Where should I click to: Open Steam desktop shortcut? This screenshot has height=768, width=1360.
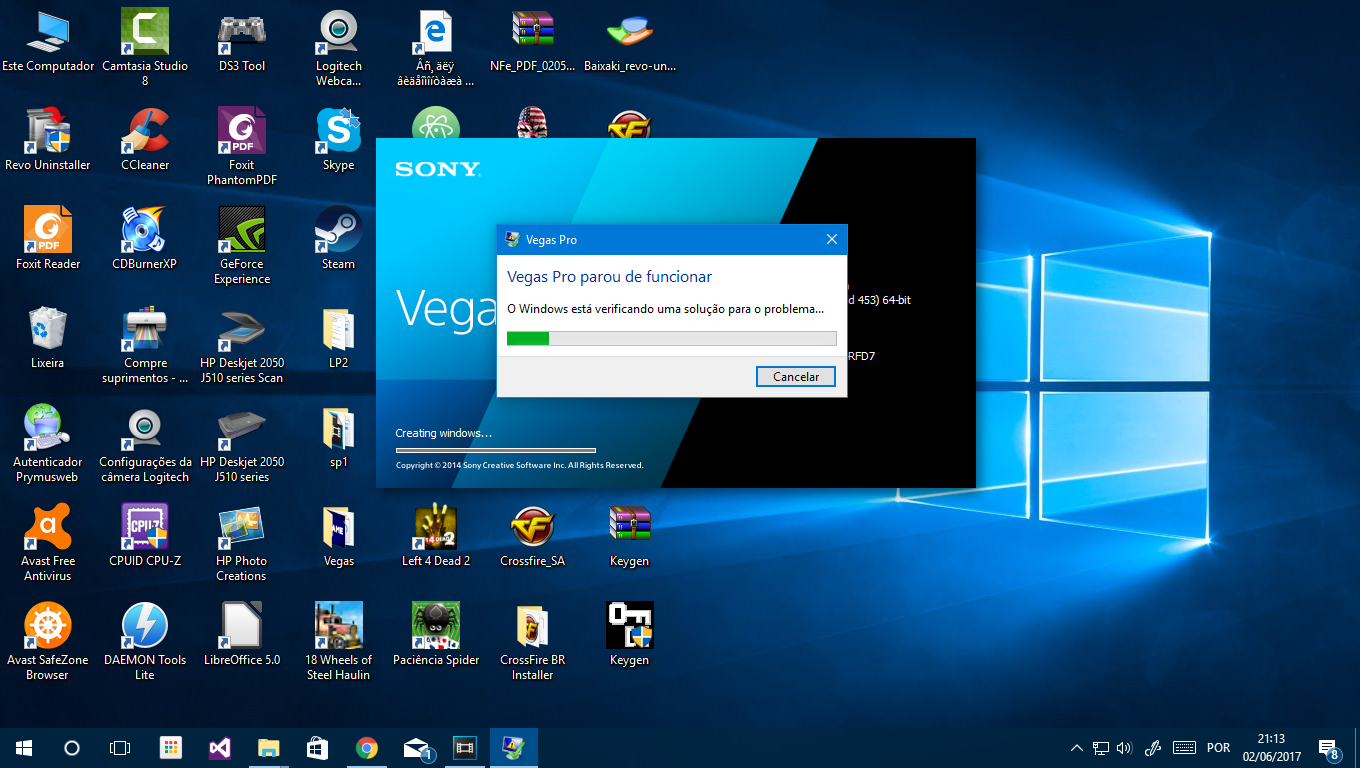339,239
